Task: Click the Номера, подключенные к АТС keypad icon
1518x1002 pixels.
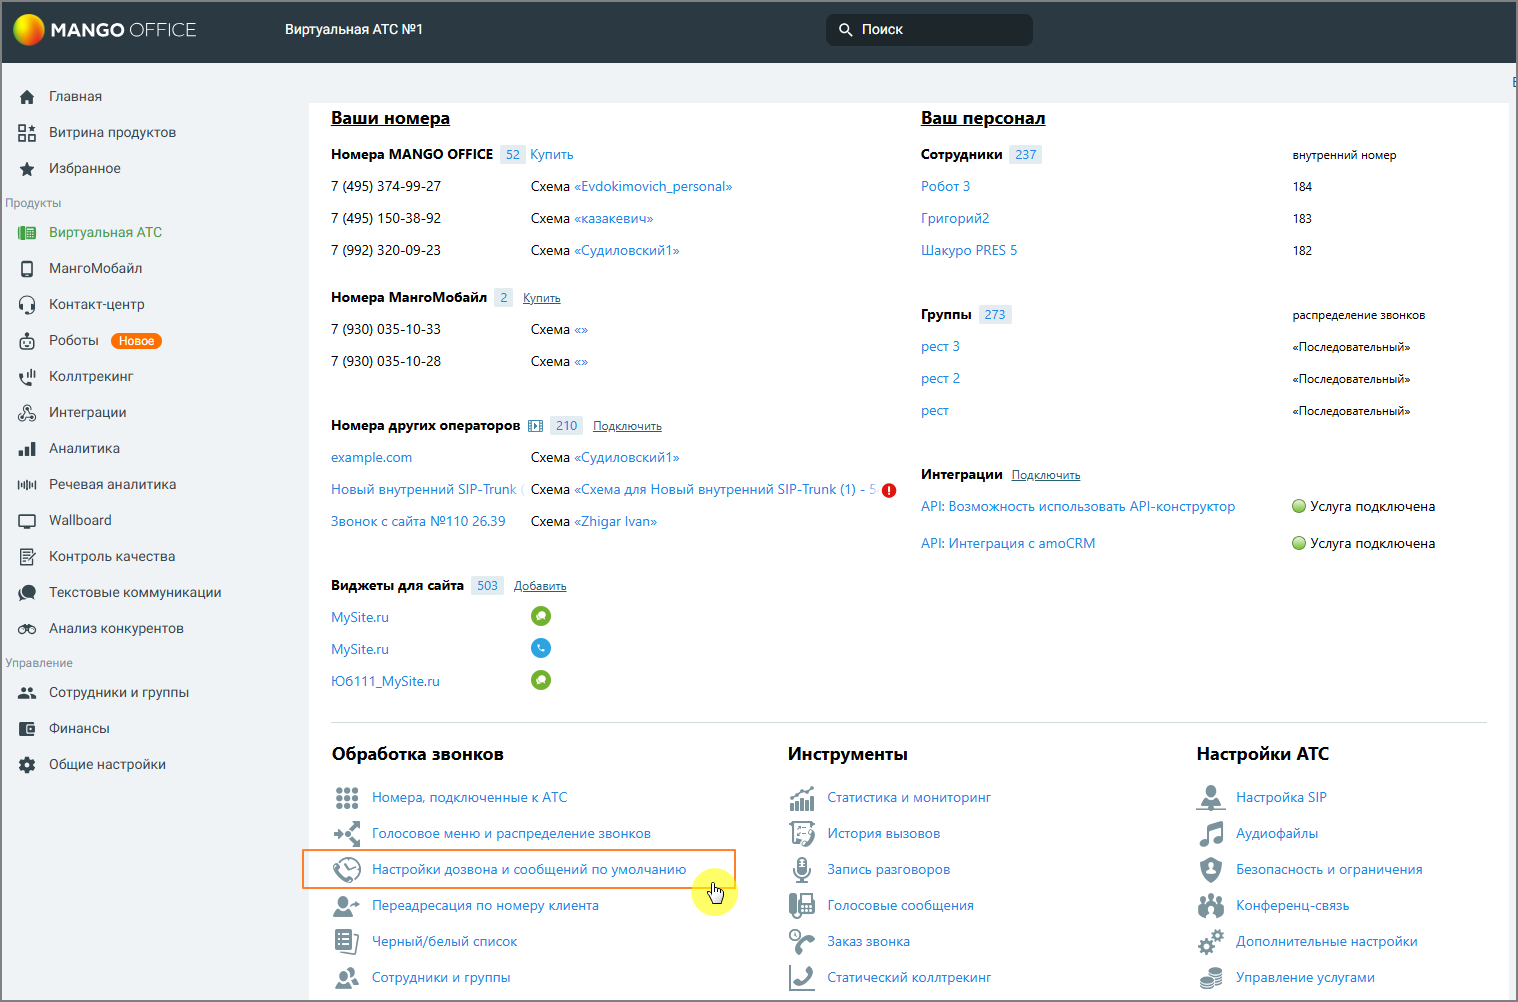Action: [347, 798]
